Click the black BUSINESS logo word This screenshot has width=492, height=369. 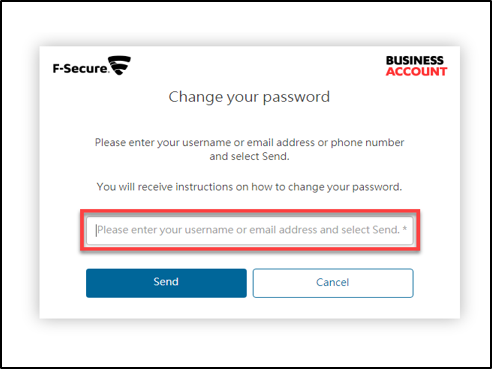click(415, 60)
